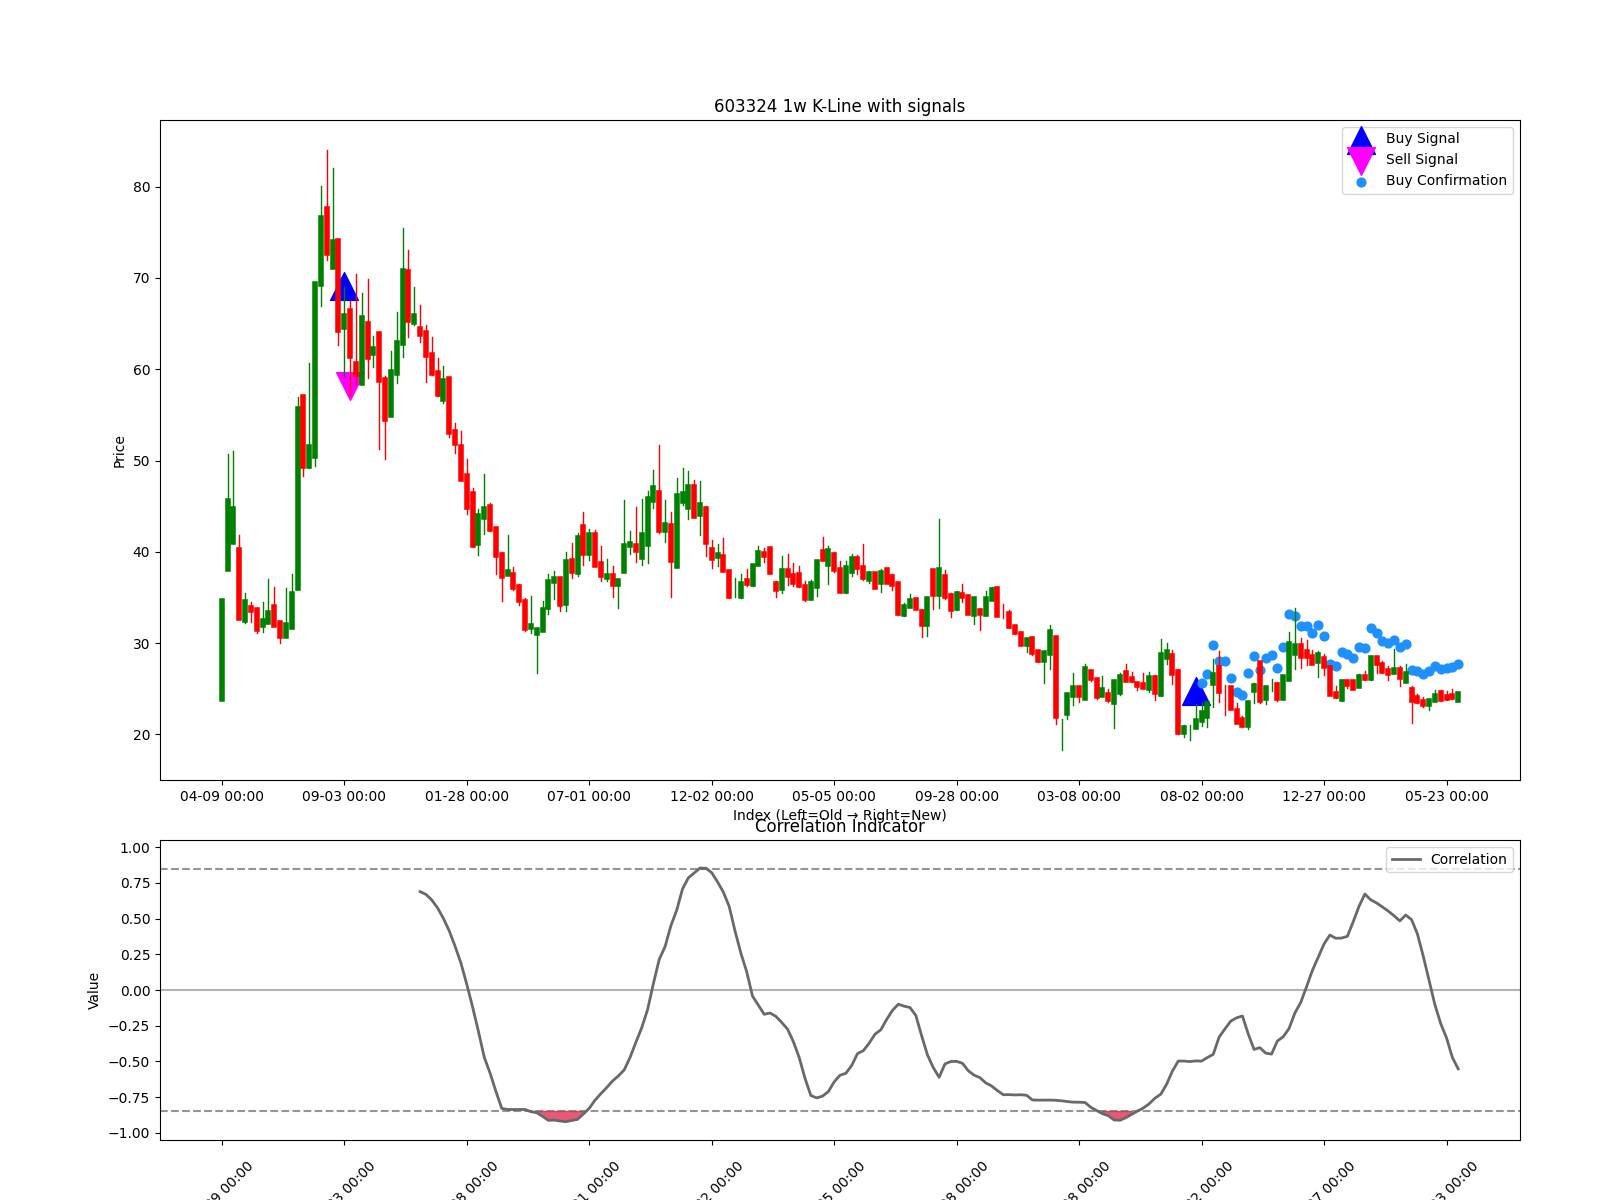Screen dimensions: 1600x1200
Task: Select the buy signal marker near 08-02 date
Action: pos(1196,692)
